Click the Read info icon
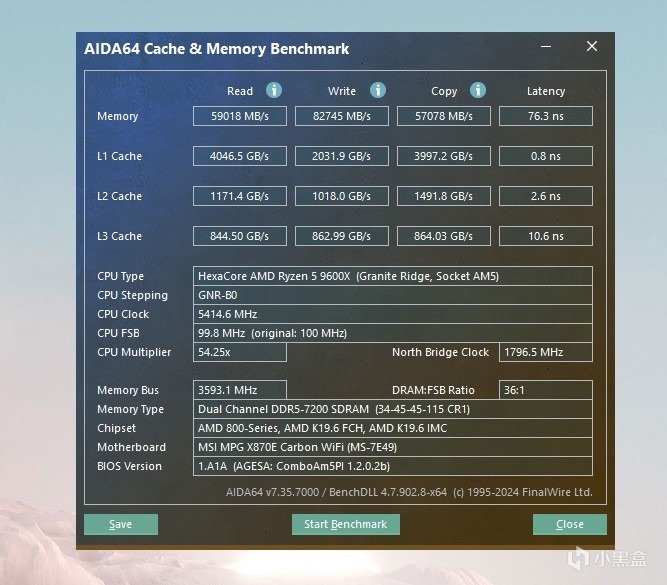Viewport: 667px width, 585px height. 274,90
